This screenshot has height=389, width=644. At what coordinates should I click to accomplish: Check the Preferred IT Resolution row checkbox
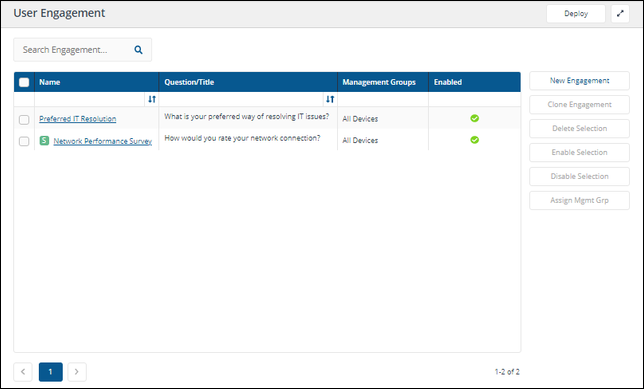24,120
